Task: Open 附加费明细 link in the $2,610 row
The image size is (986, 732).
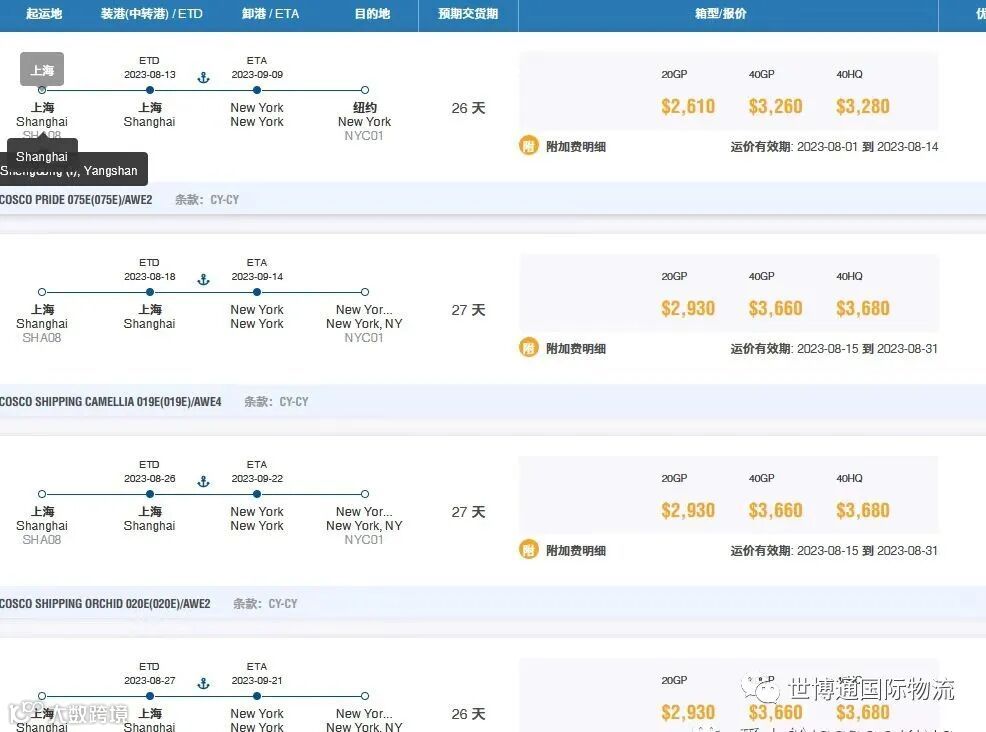Action: click(575, 147)
